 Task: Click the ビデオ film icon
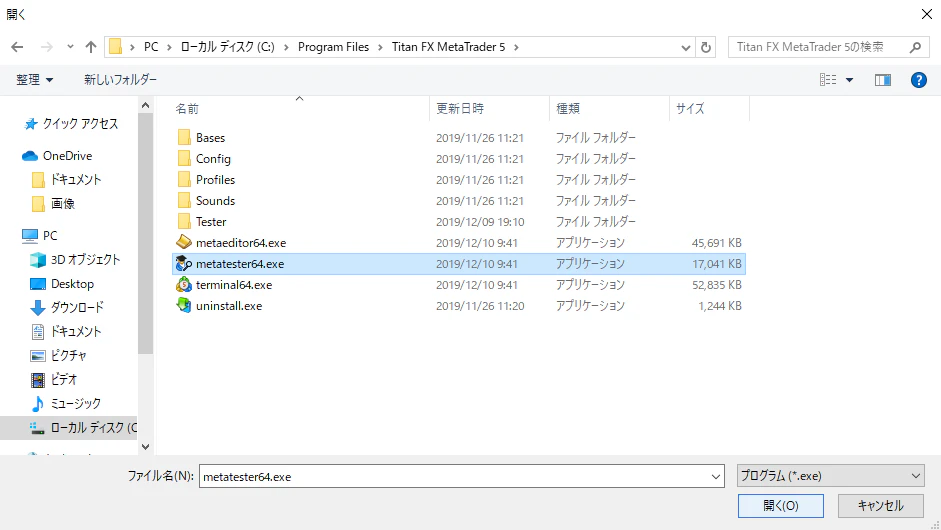pyautogui.click(x=38, y=380)
